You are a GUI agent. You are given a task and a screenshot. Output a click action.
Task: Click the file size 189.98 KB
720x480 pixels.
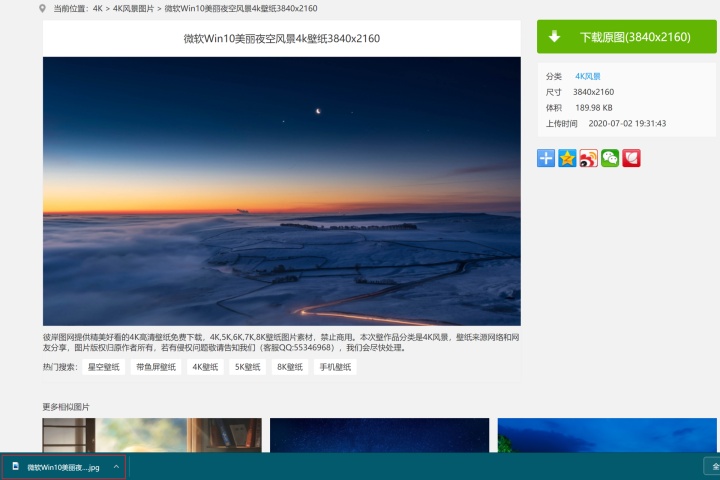(594, 108)
